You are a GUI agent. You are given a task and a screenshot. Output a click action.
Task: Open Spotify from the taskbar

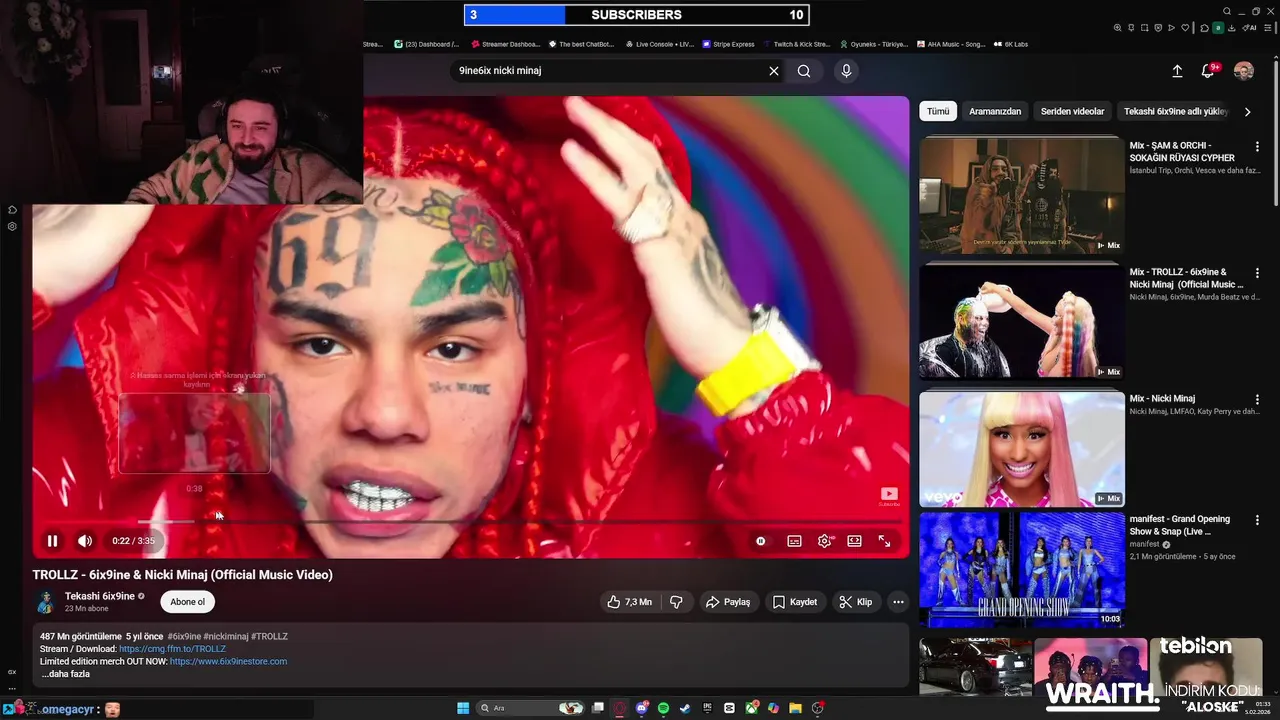(663, 708)
